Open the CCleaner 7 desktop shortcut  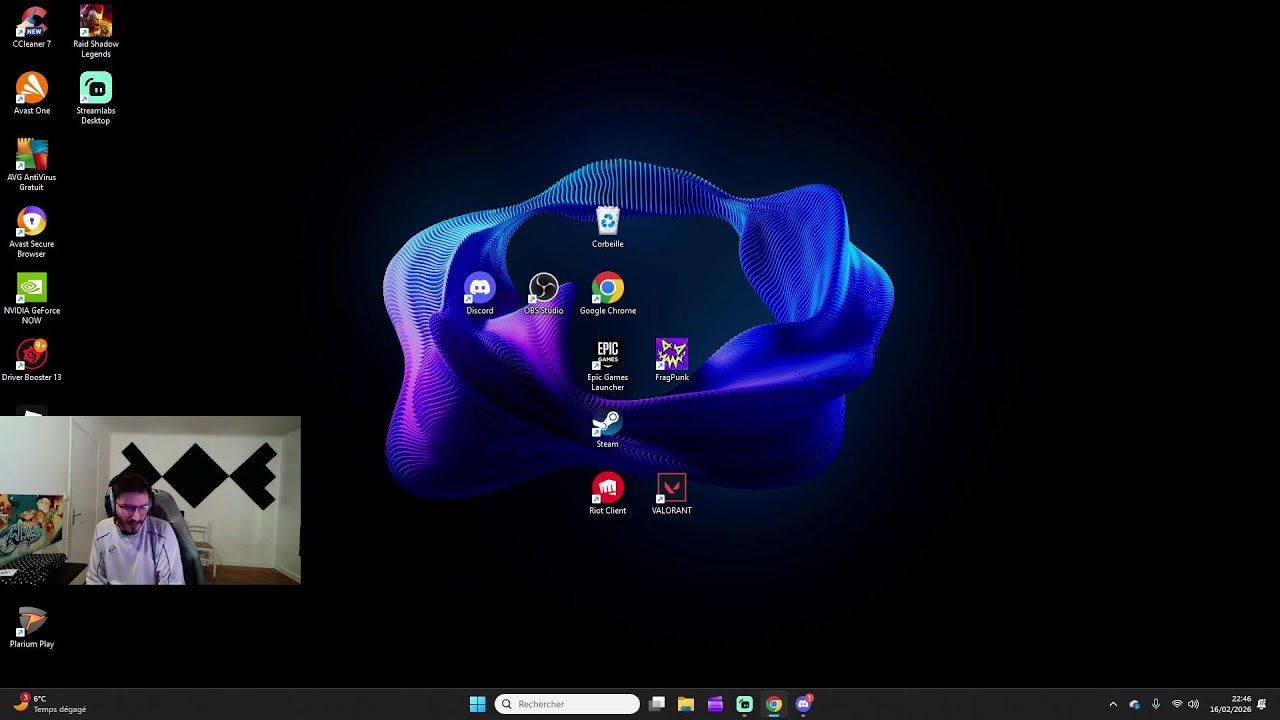pyautogui.click(x=32, y=27)
